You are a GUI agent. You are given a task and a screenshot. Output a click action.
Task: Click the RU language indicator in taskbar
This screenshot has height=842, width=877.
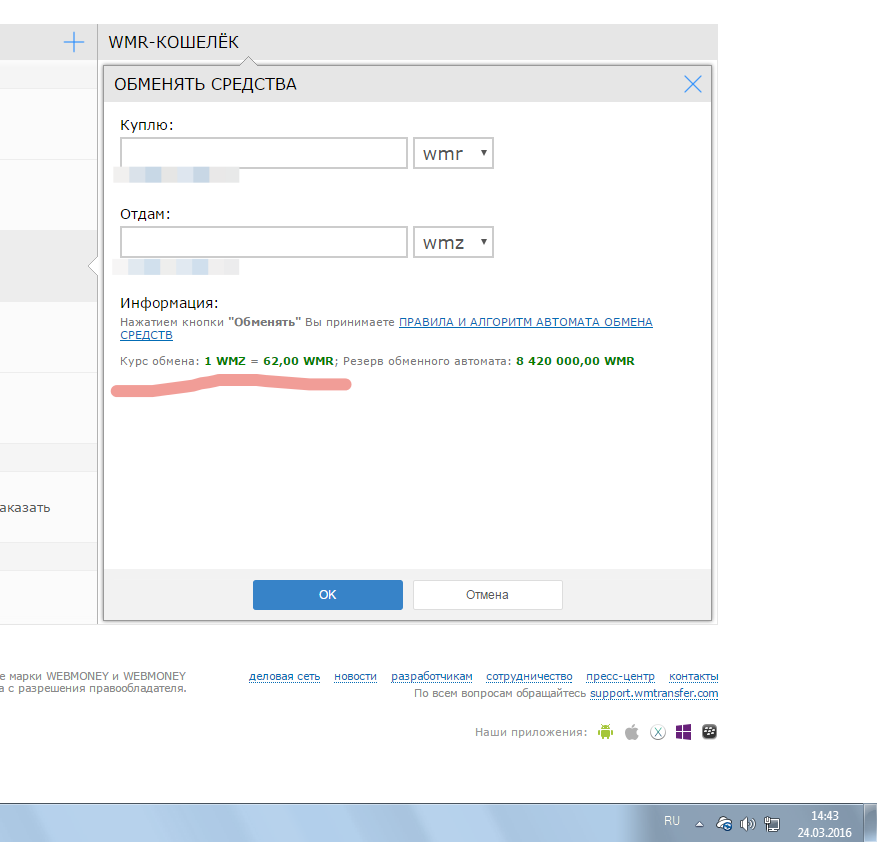pyautogui.click(x=672, y=821)
